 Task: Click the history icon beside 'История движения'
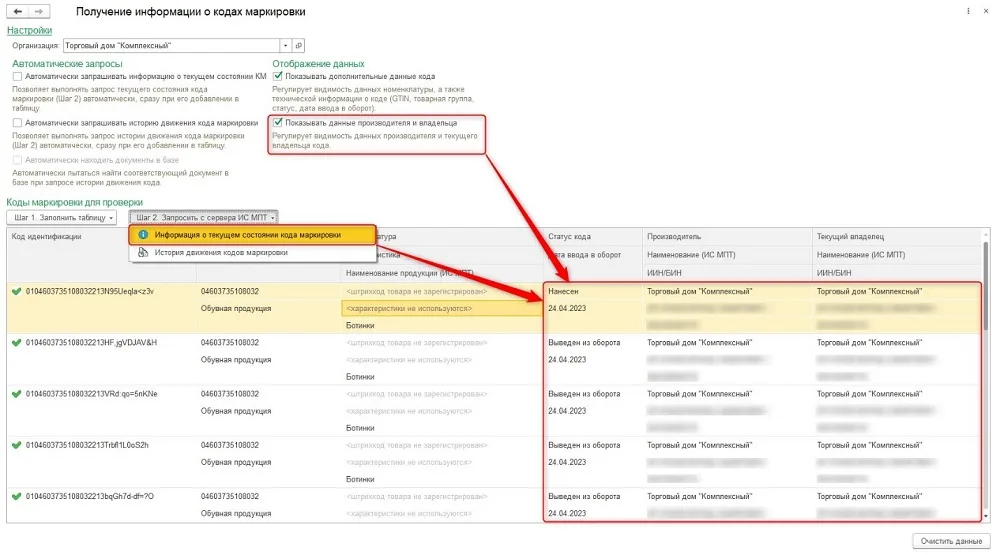tap(143, 253)
